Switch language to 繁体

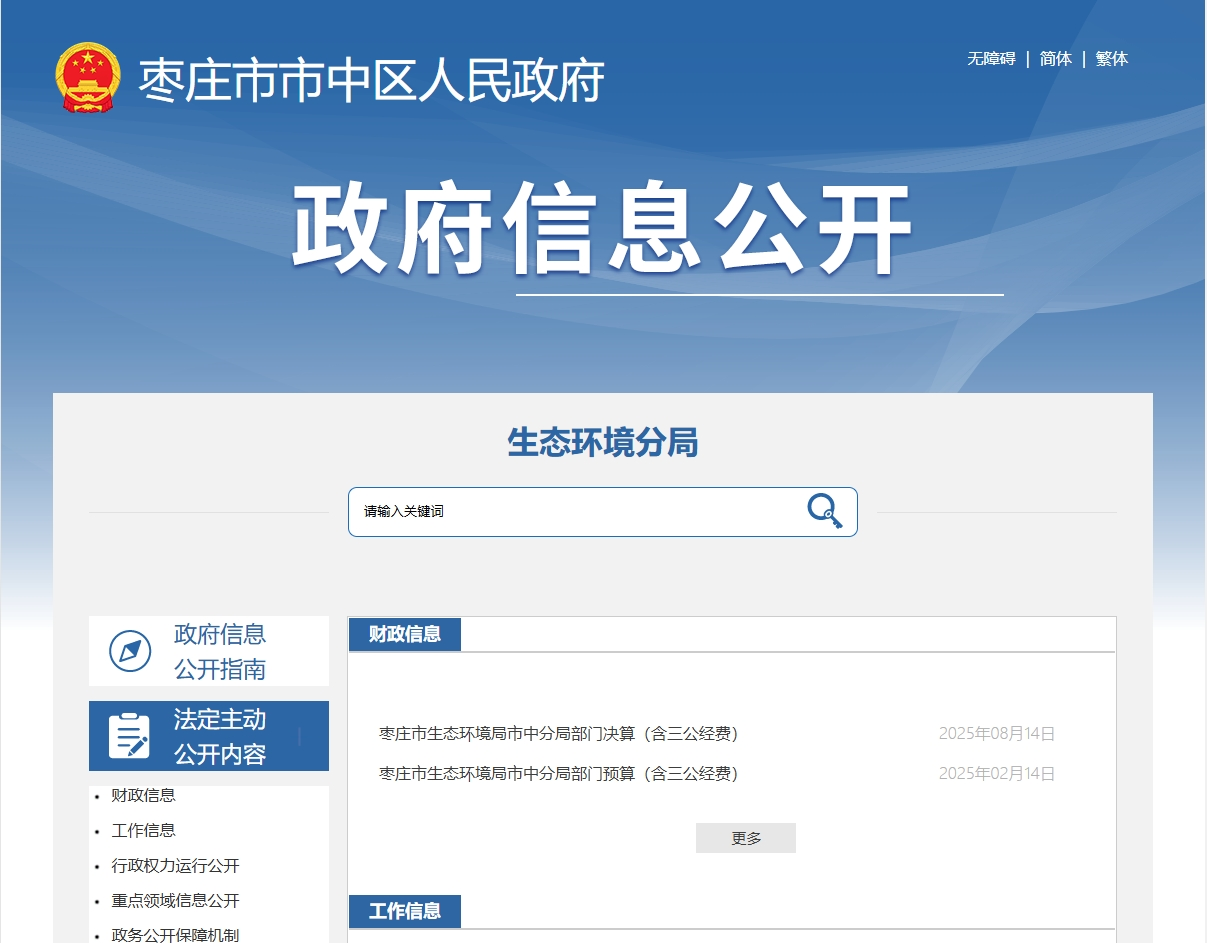tap(1110, 59)
